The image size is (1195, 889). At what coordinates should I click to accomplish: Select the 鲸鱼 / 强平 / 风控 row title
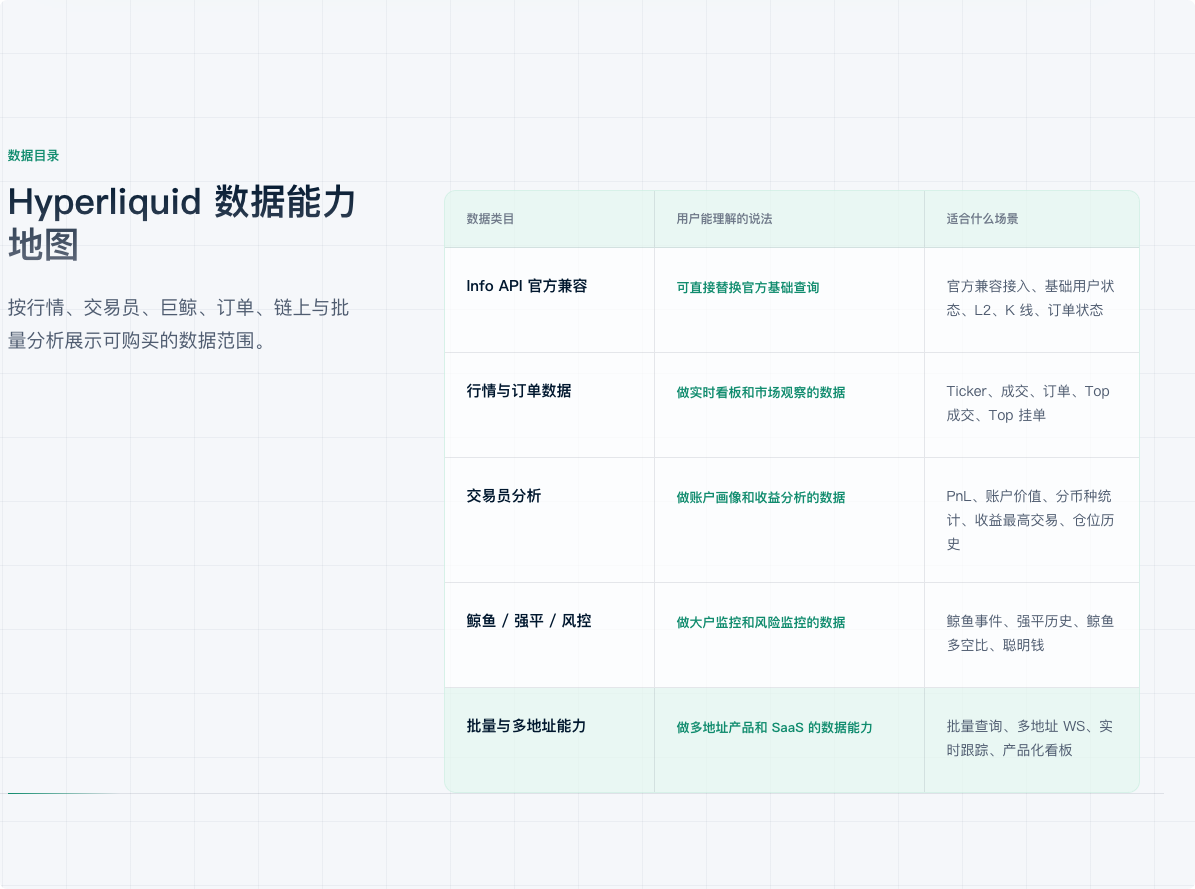(529, 621)
